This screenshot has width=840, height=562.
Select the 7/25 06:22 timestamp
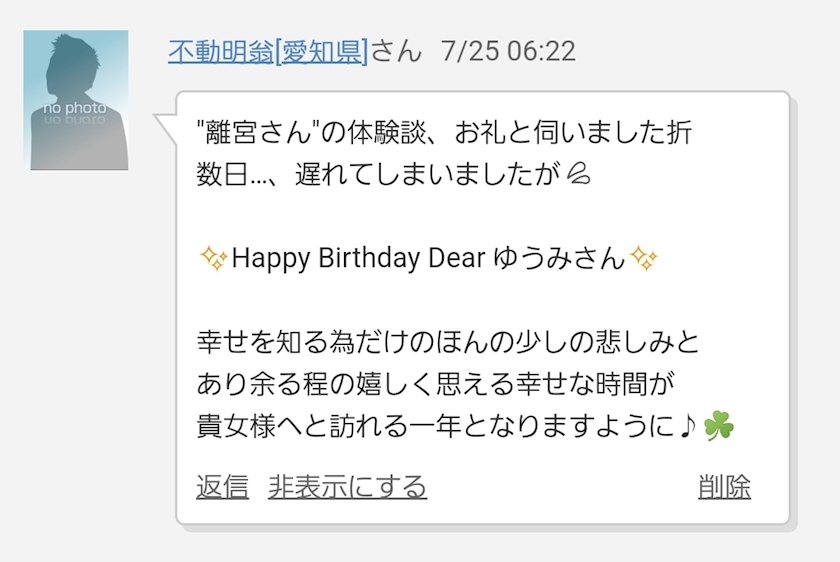coord(508,50)
